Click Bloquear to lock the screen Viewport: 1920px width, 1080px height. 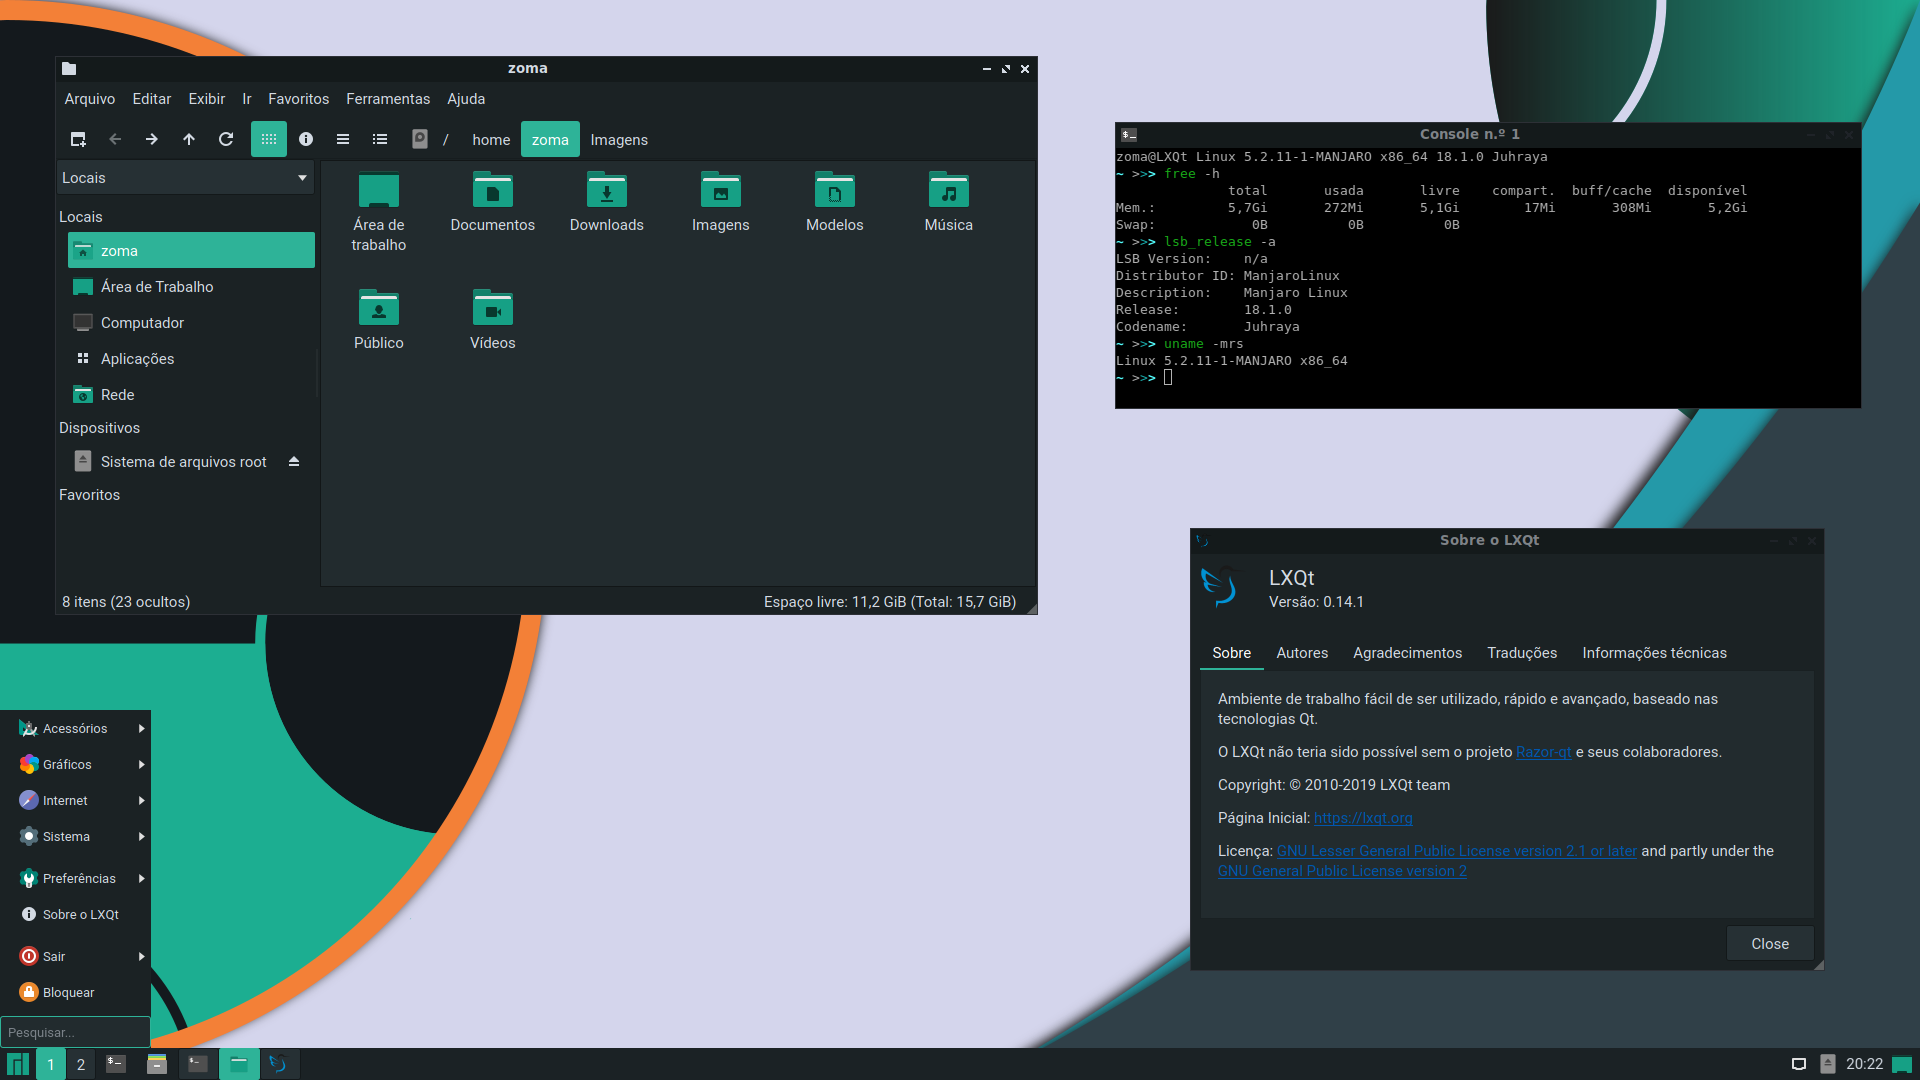(76, 993)
